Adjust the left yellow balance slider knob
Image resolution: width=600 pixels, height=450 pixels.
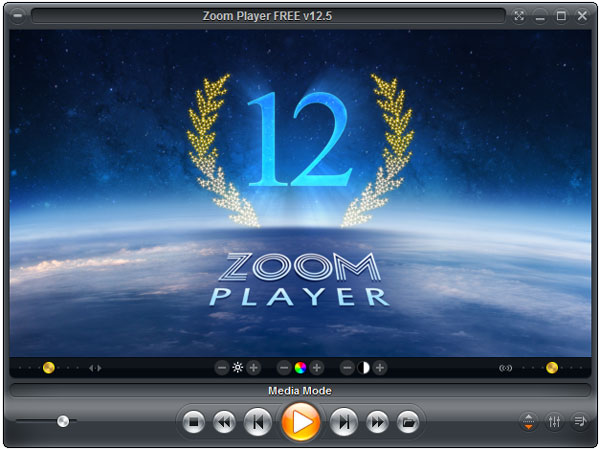tap(49, 368)
